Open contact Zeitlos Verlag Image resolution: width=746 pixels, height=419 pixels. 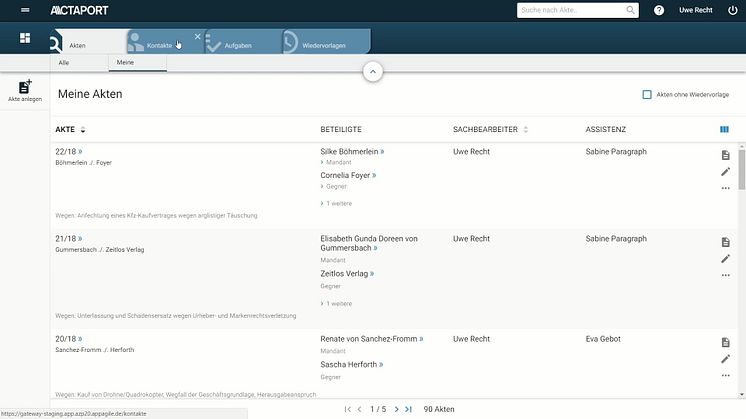click(x=347, y=274)
